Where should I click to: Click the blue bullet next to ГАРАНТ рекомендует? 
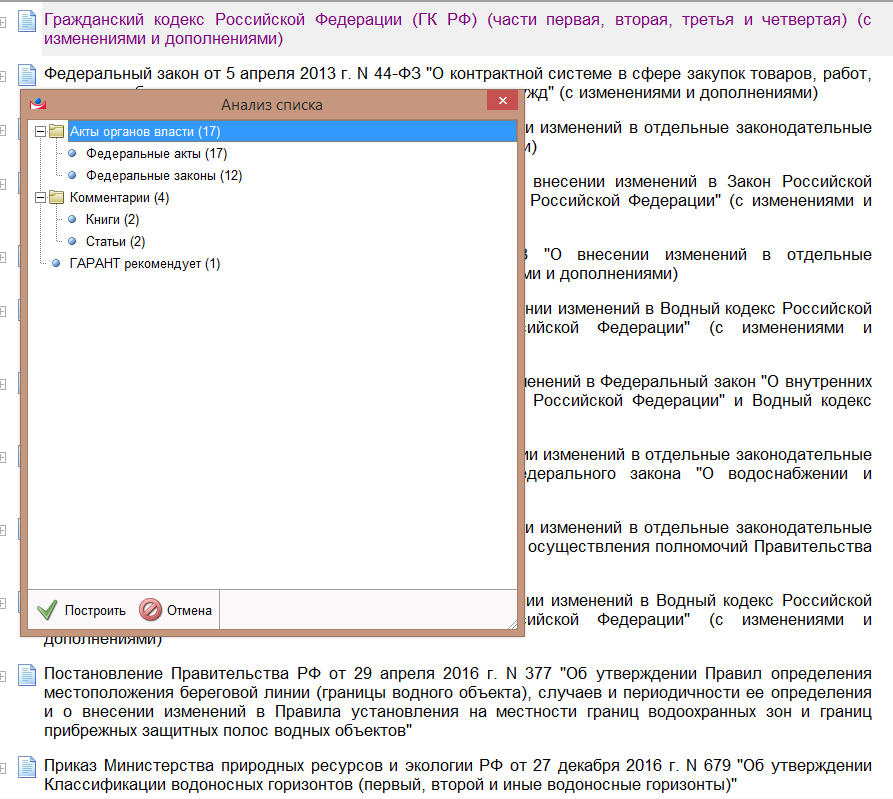click(x=56, y=263)
